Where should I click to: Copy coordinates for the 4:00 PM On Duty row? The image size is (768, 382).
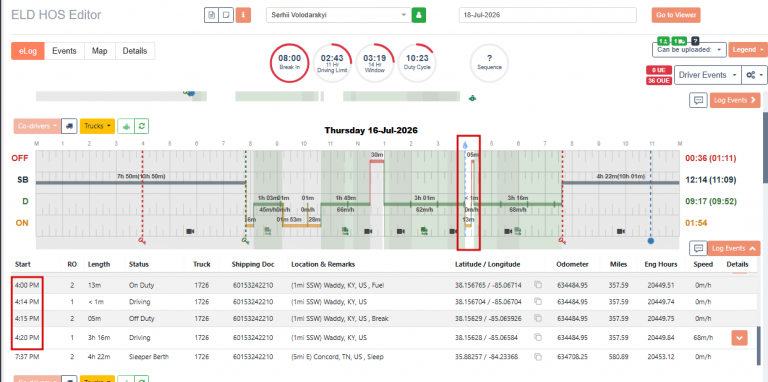[538, 285]
